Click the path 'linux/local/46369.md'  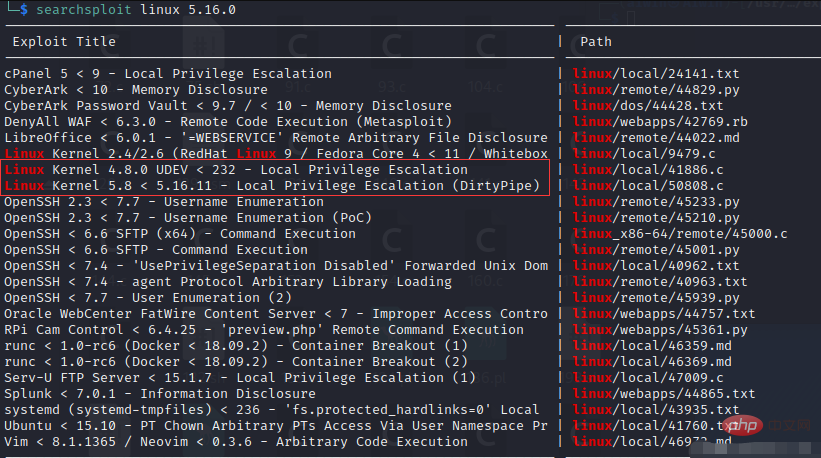click(652, 362)
